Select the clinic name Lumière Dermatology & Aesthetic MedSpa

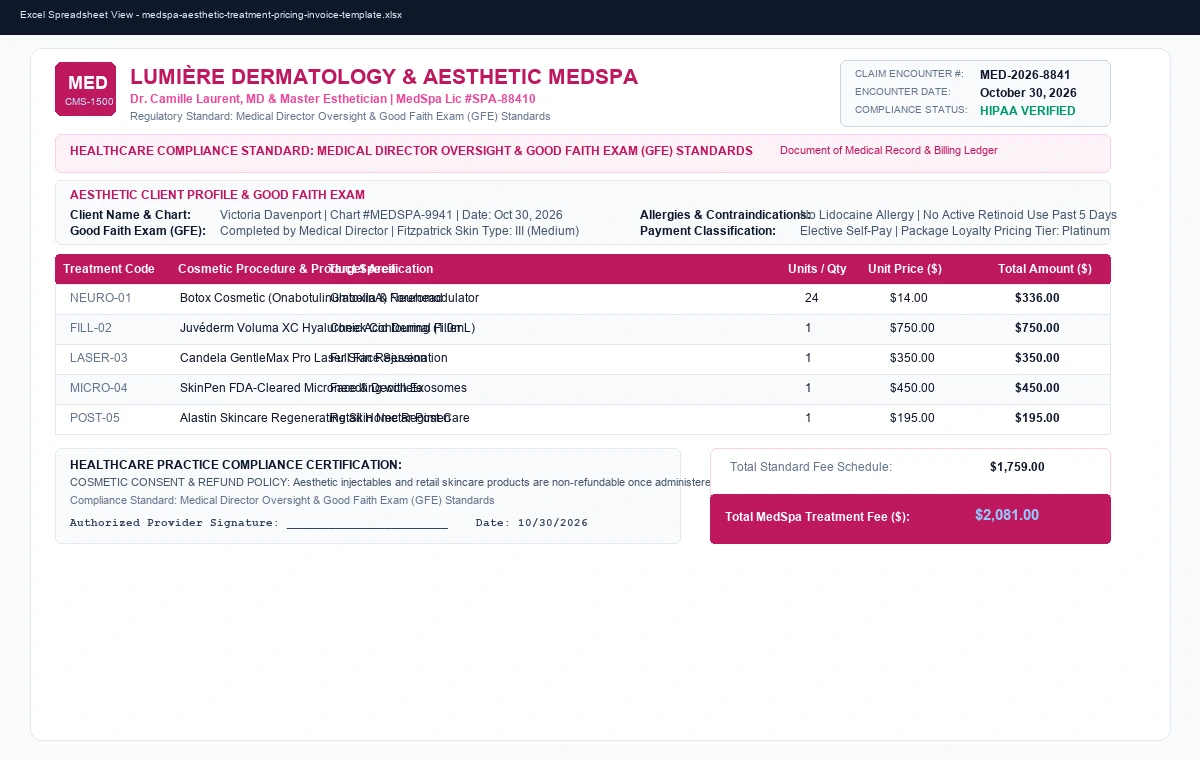click(x=384, y=77)
